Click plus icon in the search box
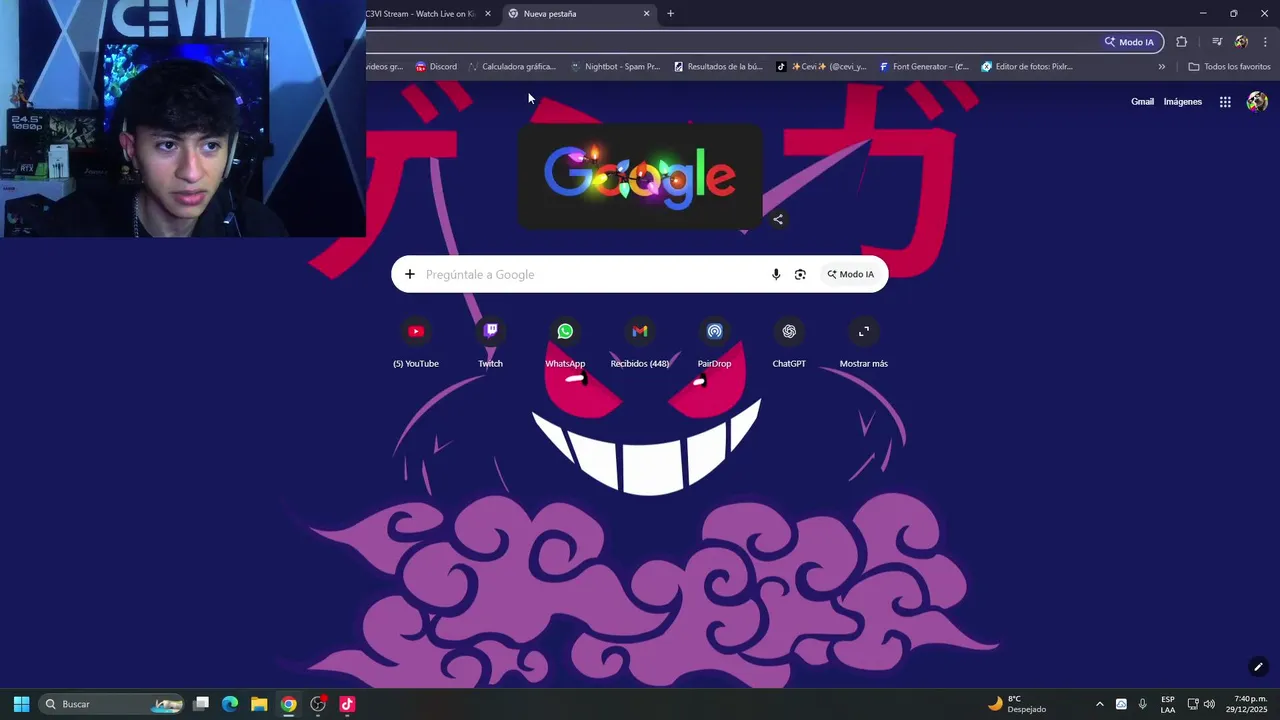The height and width of the screenshot is (720, 1280). coord(409,274)
